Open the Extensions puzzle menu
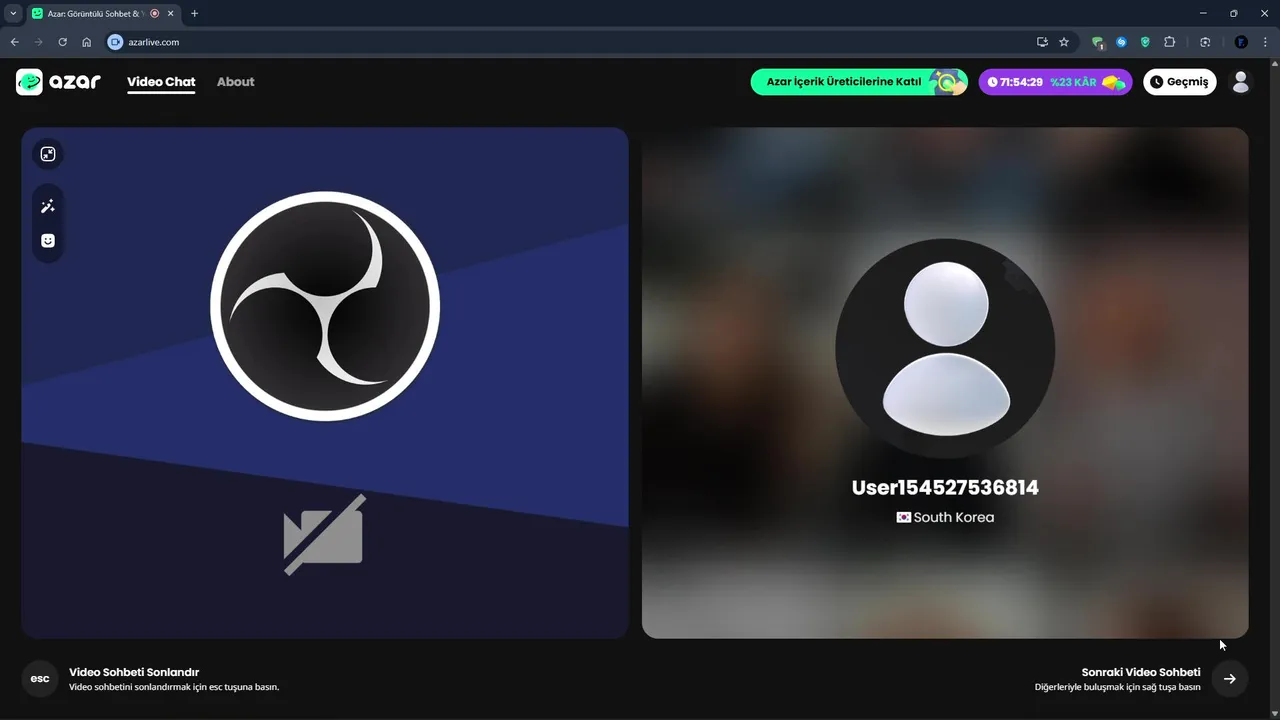 1170,42
